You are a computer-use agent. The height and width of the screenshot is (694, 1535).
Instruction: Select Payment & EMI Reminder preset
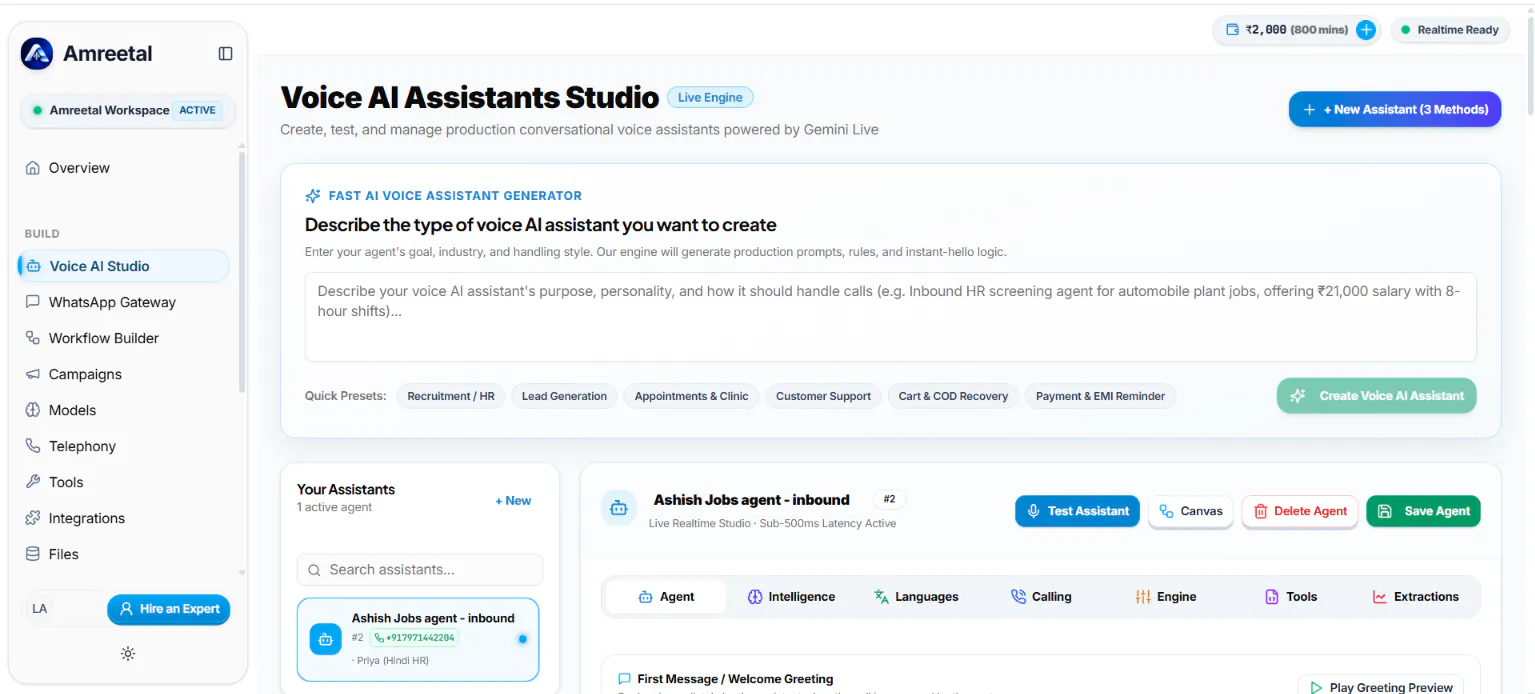point(1100,396)
